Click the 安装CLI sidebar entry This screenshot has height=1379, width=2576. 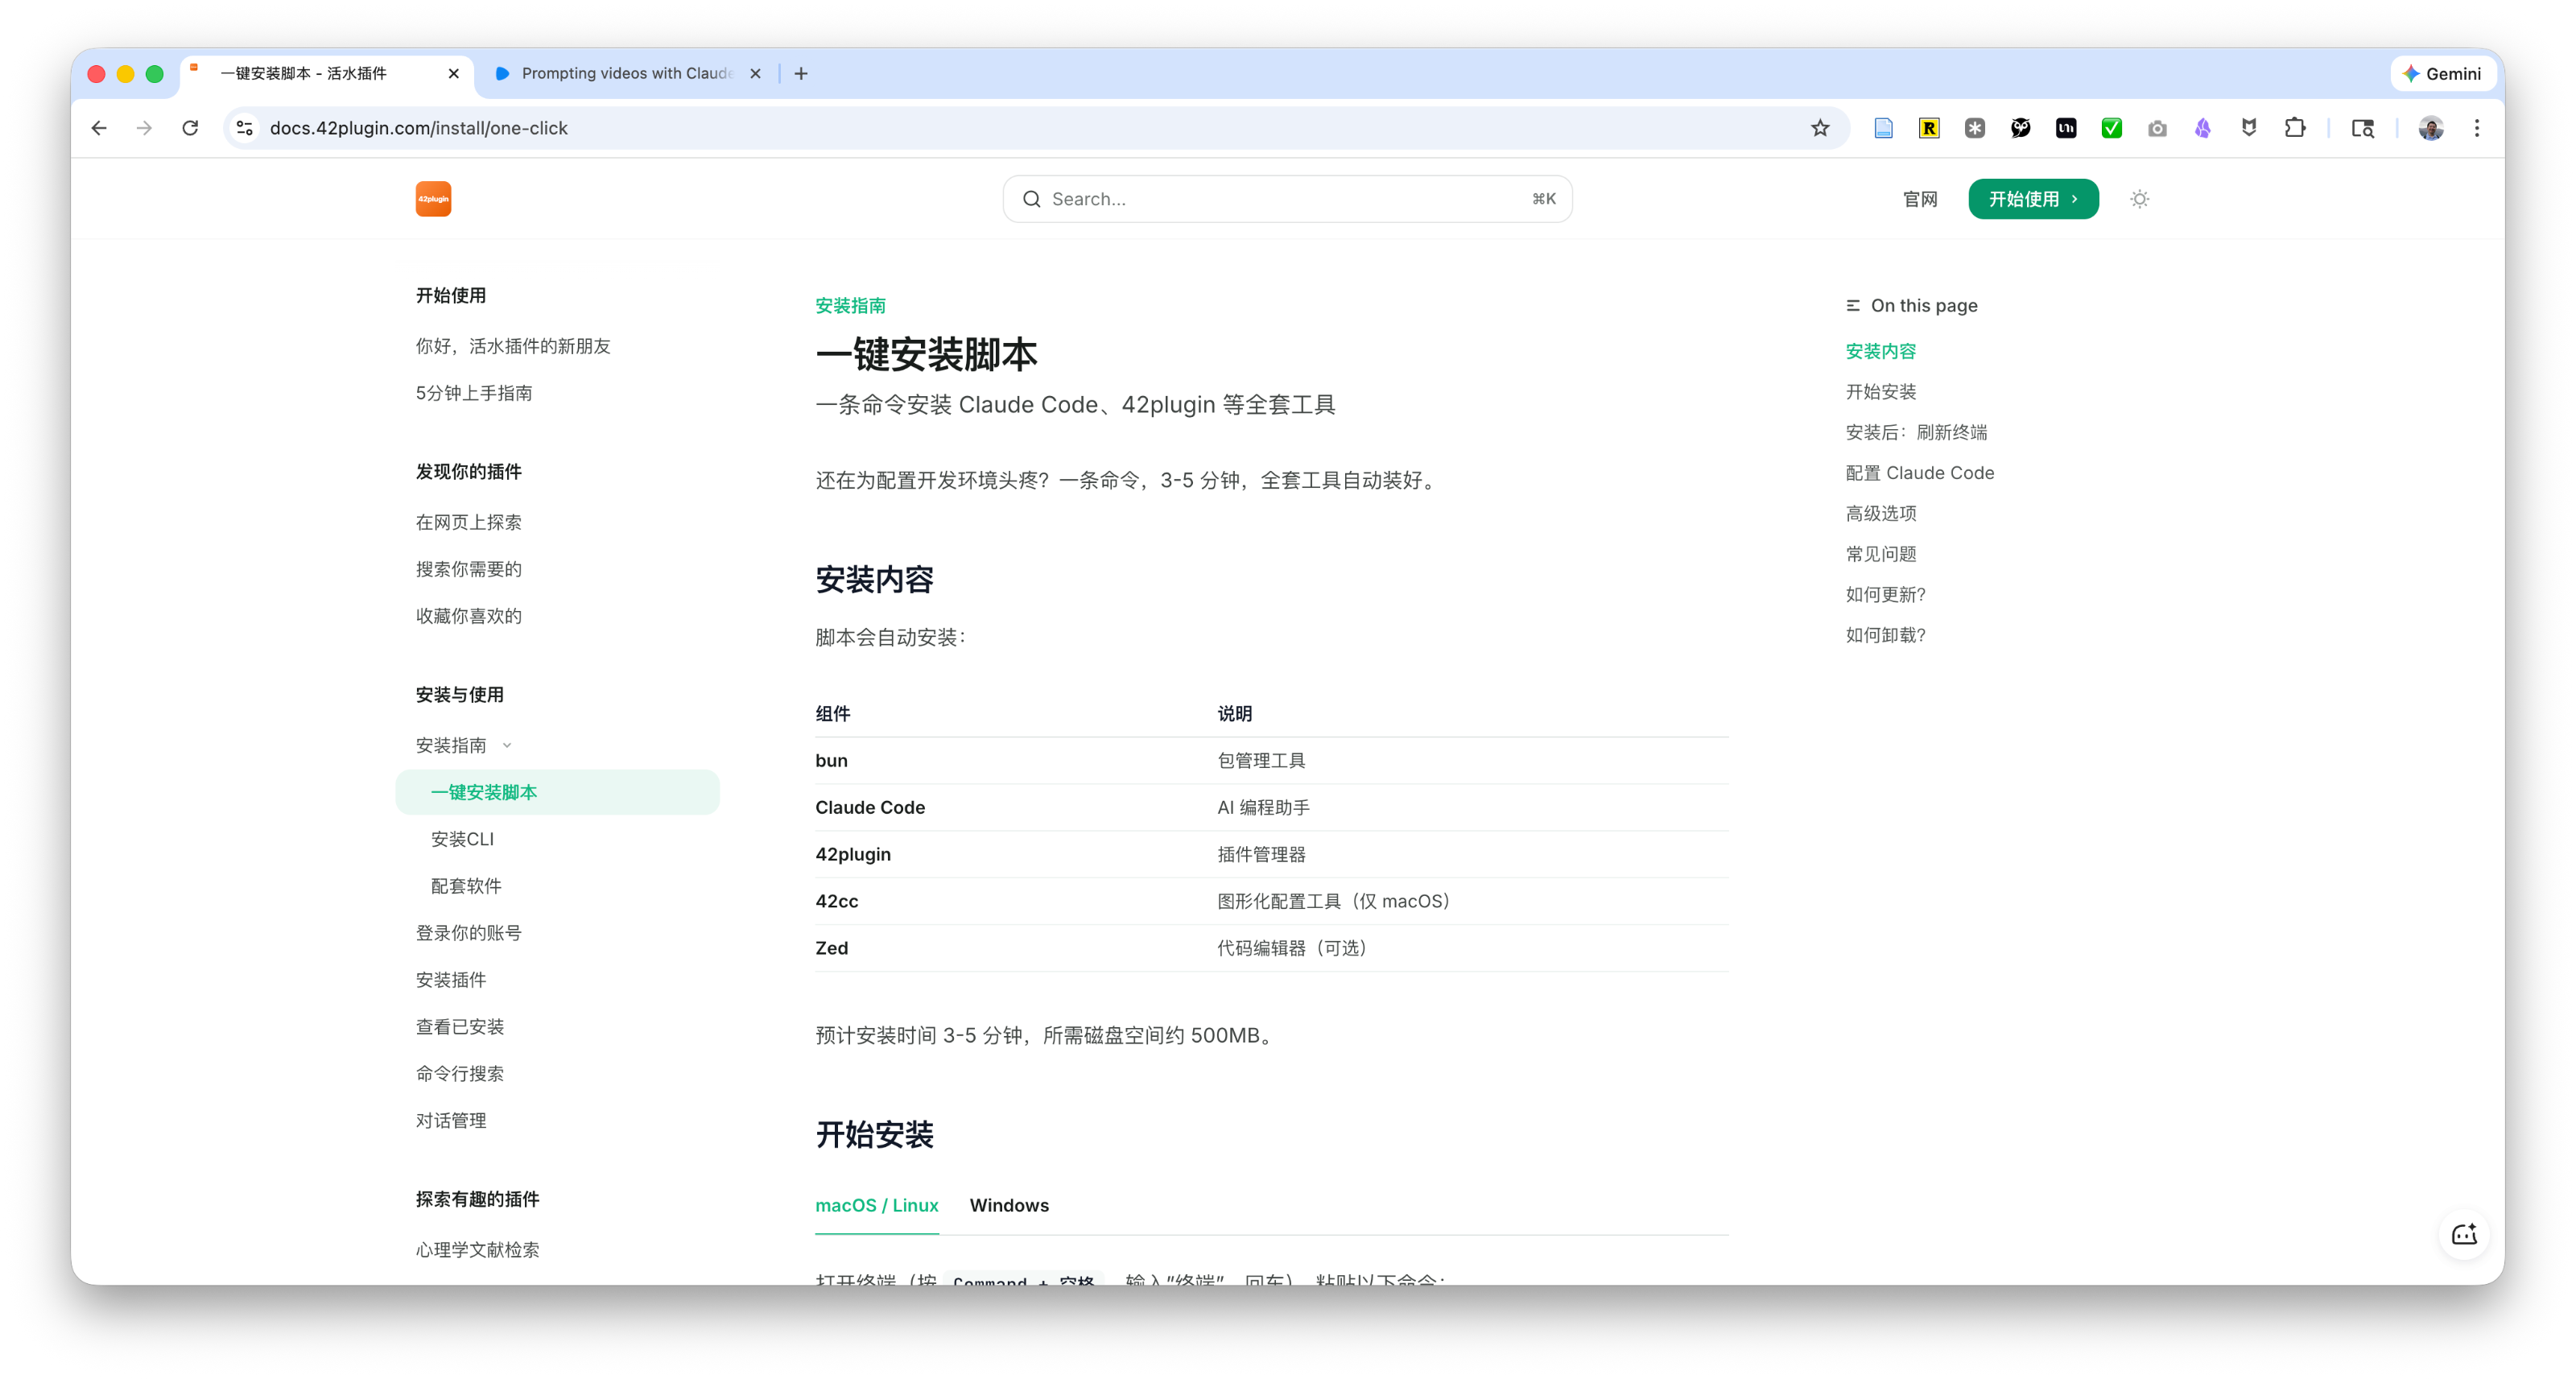coord(461,838)
